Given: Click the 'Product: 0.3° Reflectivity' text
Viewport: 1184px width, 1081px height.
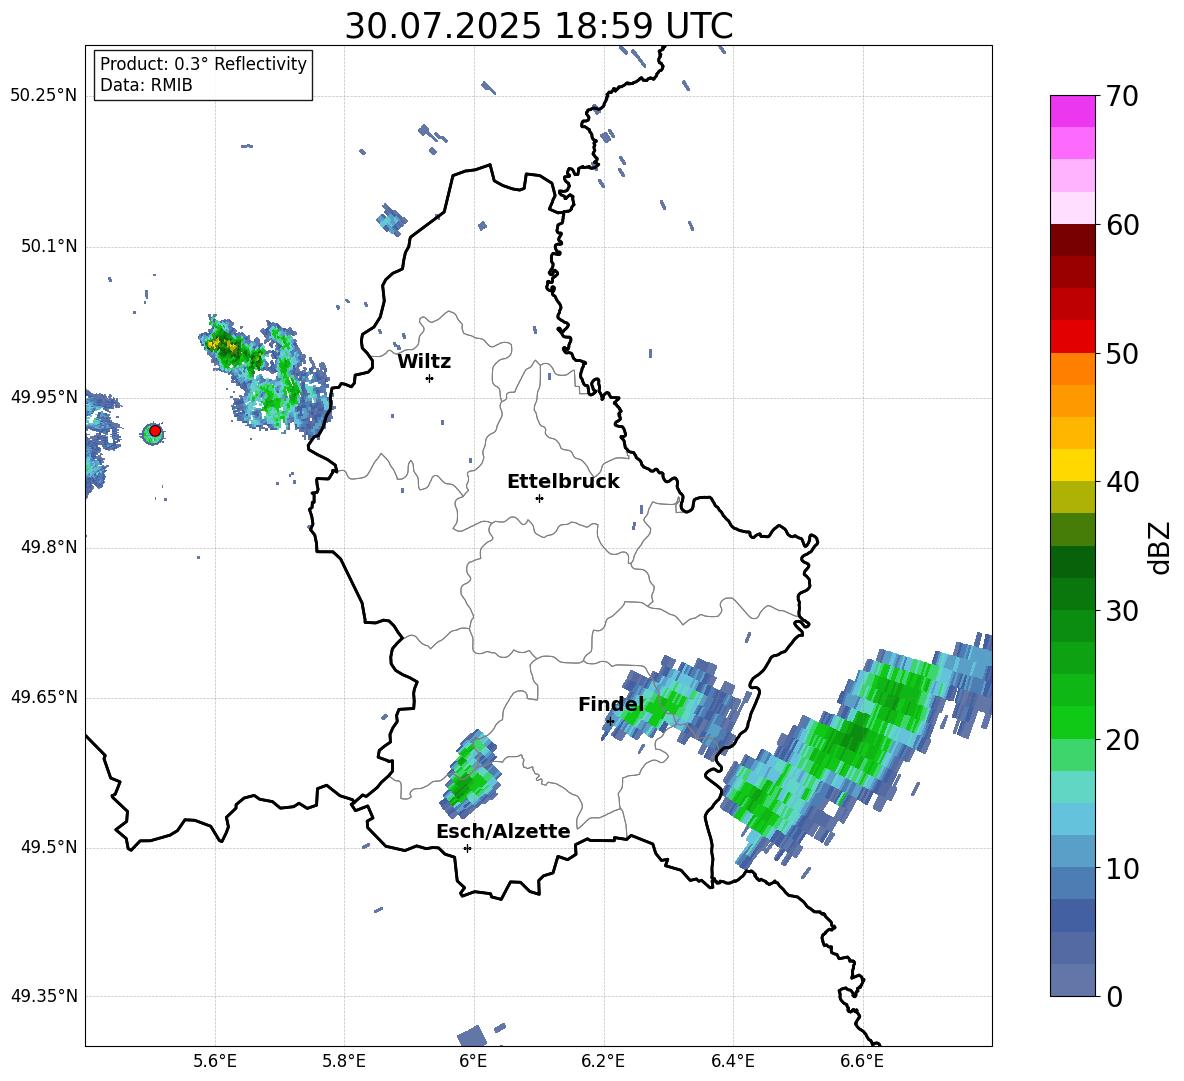Looking at the screenshot, I should [203, 63].
